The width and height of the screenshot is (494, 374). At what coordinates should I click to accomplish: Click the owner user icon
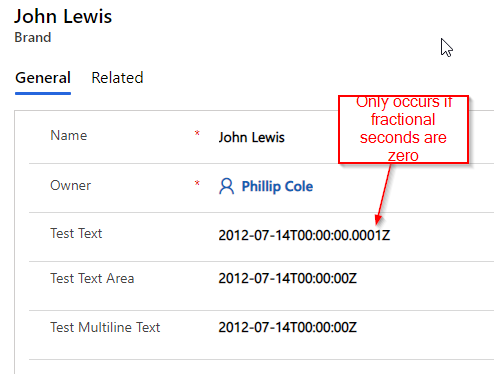click(227, 186)
